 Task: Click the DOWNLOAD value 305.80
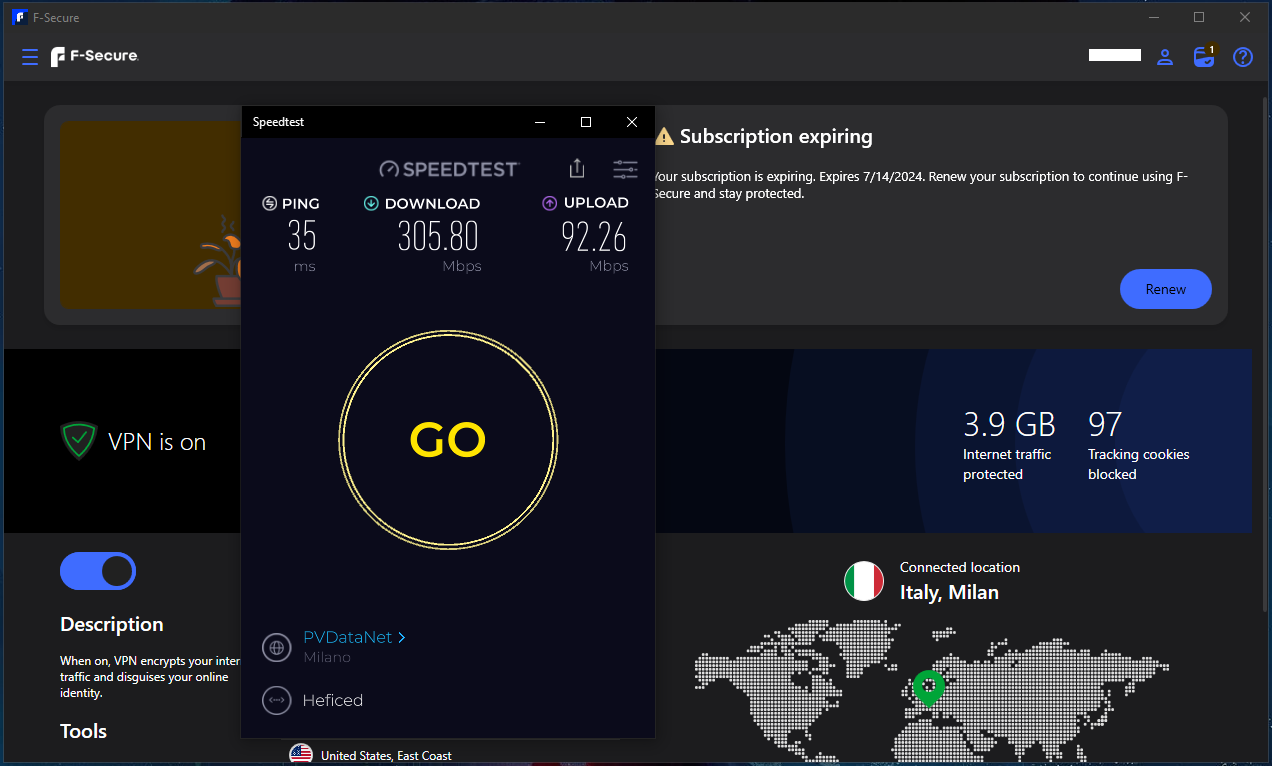(438, 236)
